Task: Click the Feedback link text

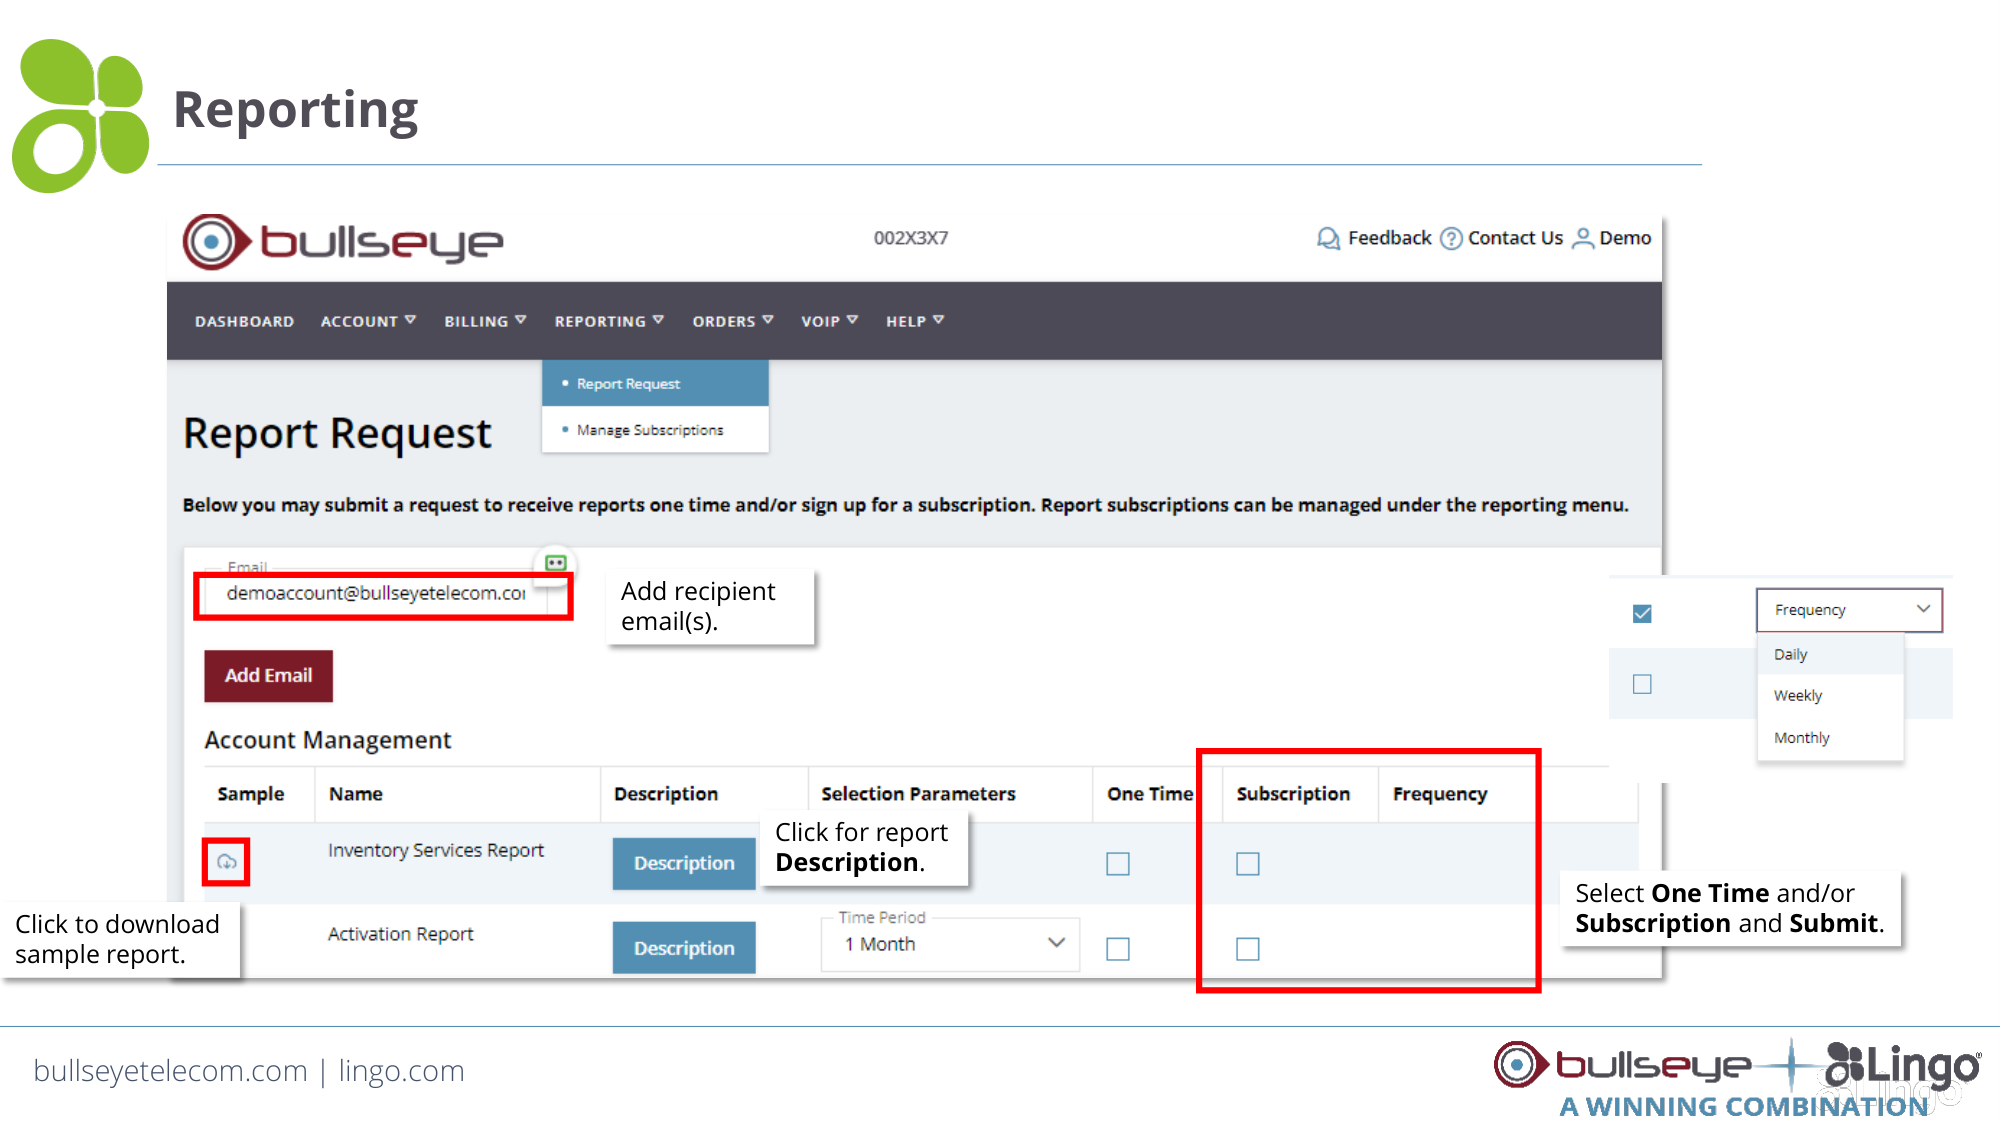Action: point(1389,238)
